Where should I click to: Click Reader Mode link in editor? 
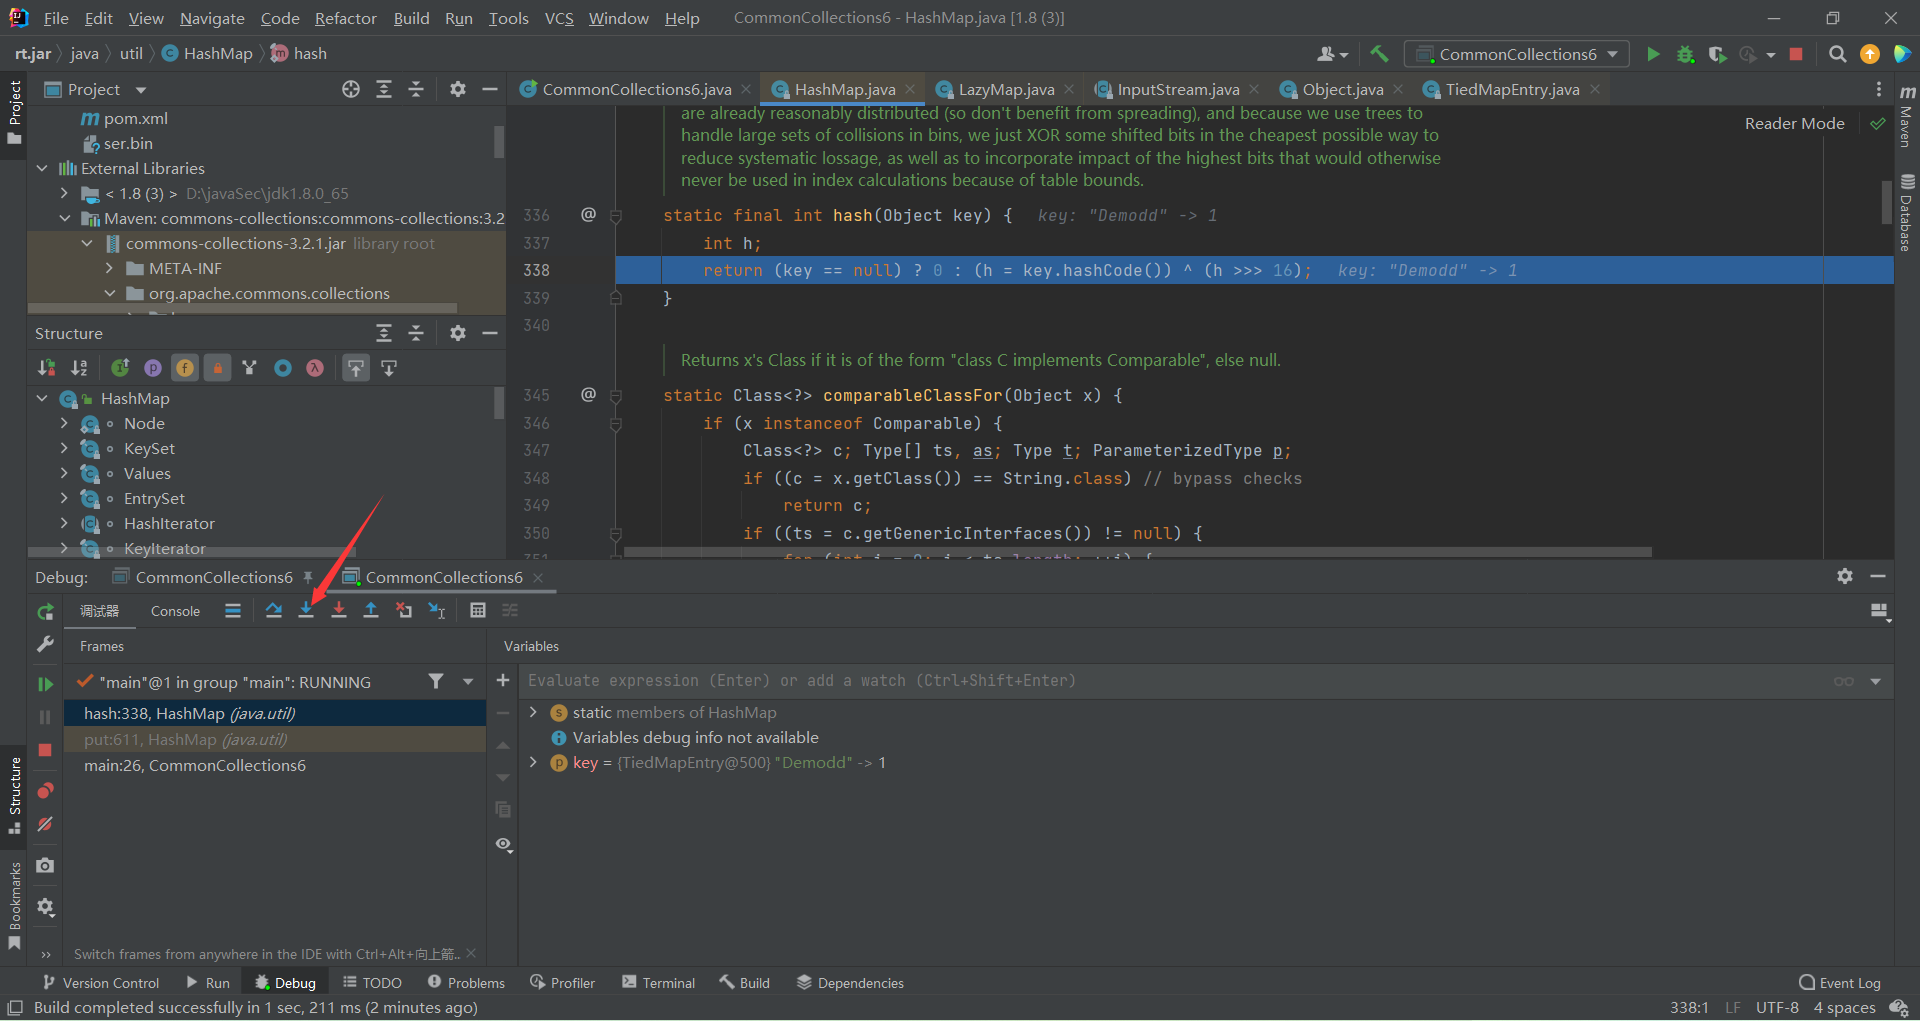click(x=1794, y=123)
